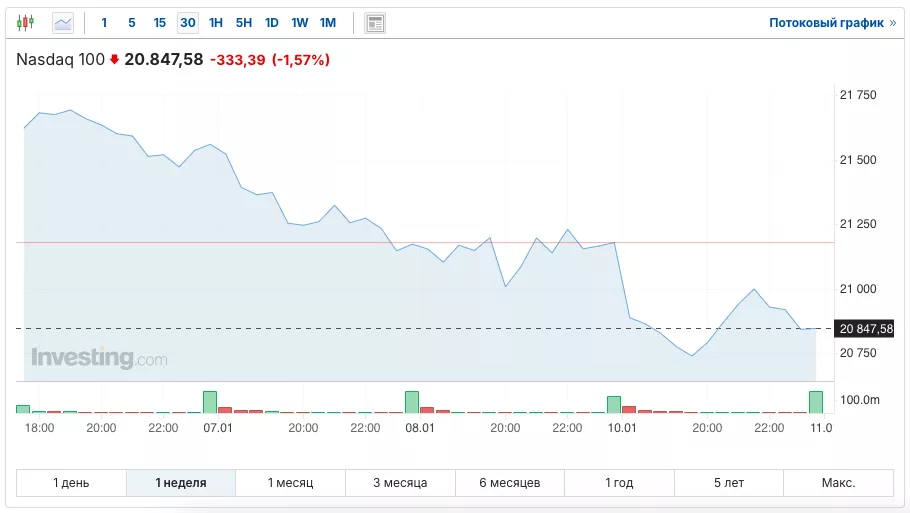
Task: Choose the 1H interval
Action: tap(216, 22)
